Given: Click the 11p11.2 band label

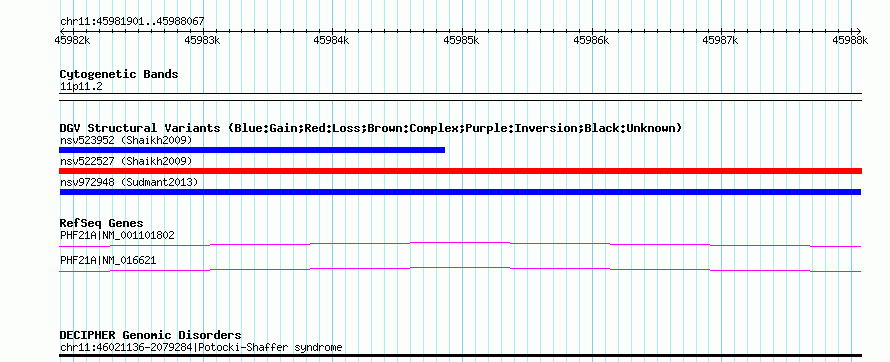Looking at the screenshot, I should click(81, 87).
